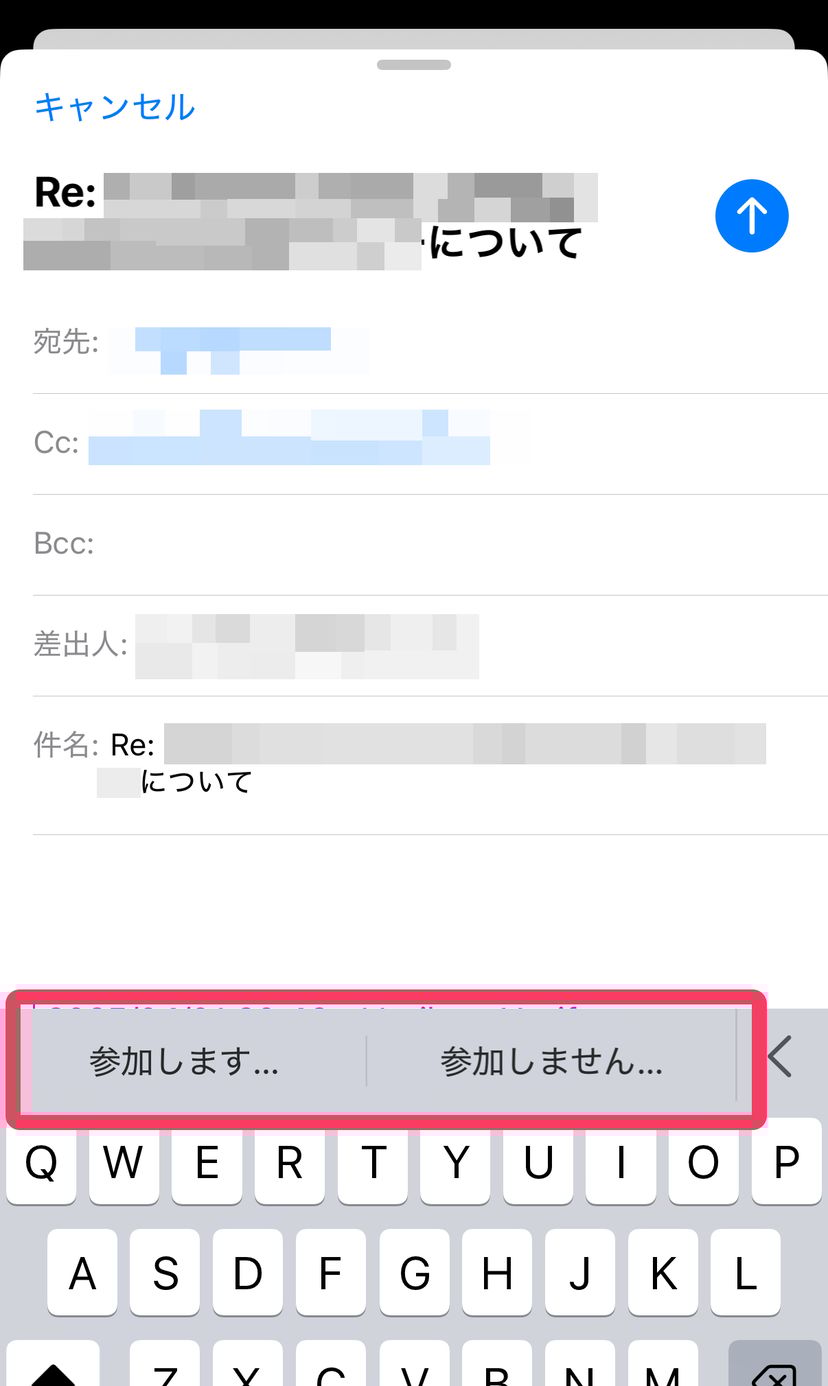
Task: Collapse suggestions with the chevron arrow
Action: [779, 1056]
